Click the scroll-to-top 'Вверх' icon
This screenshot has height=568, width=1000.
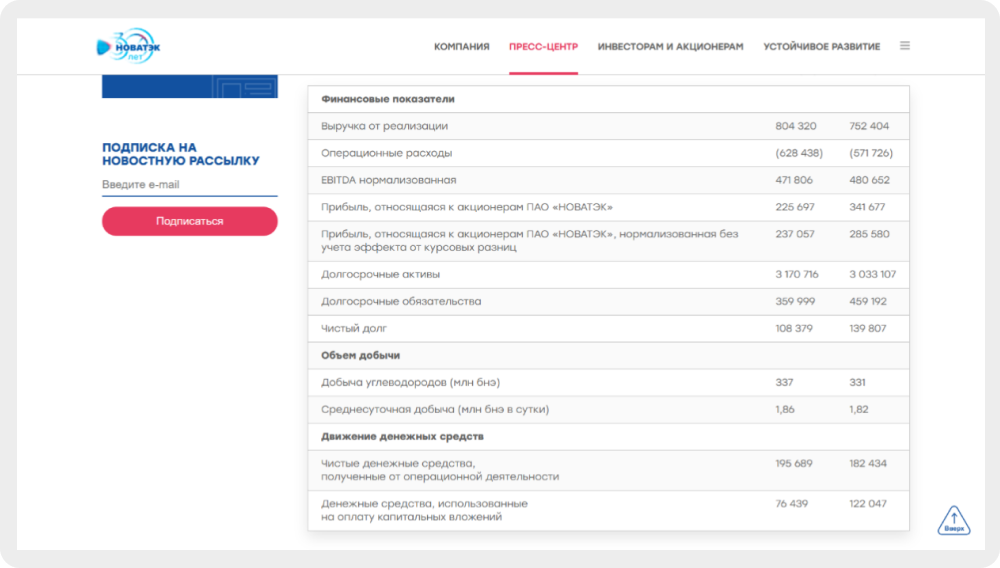953,520
